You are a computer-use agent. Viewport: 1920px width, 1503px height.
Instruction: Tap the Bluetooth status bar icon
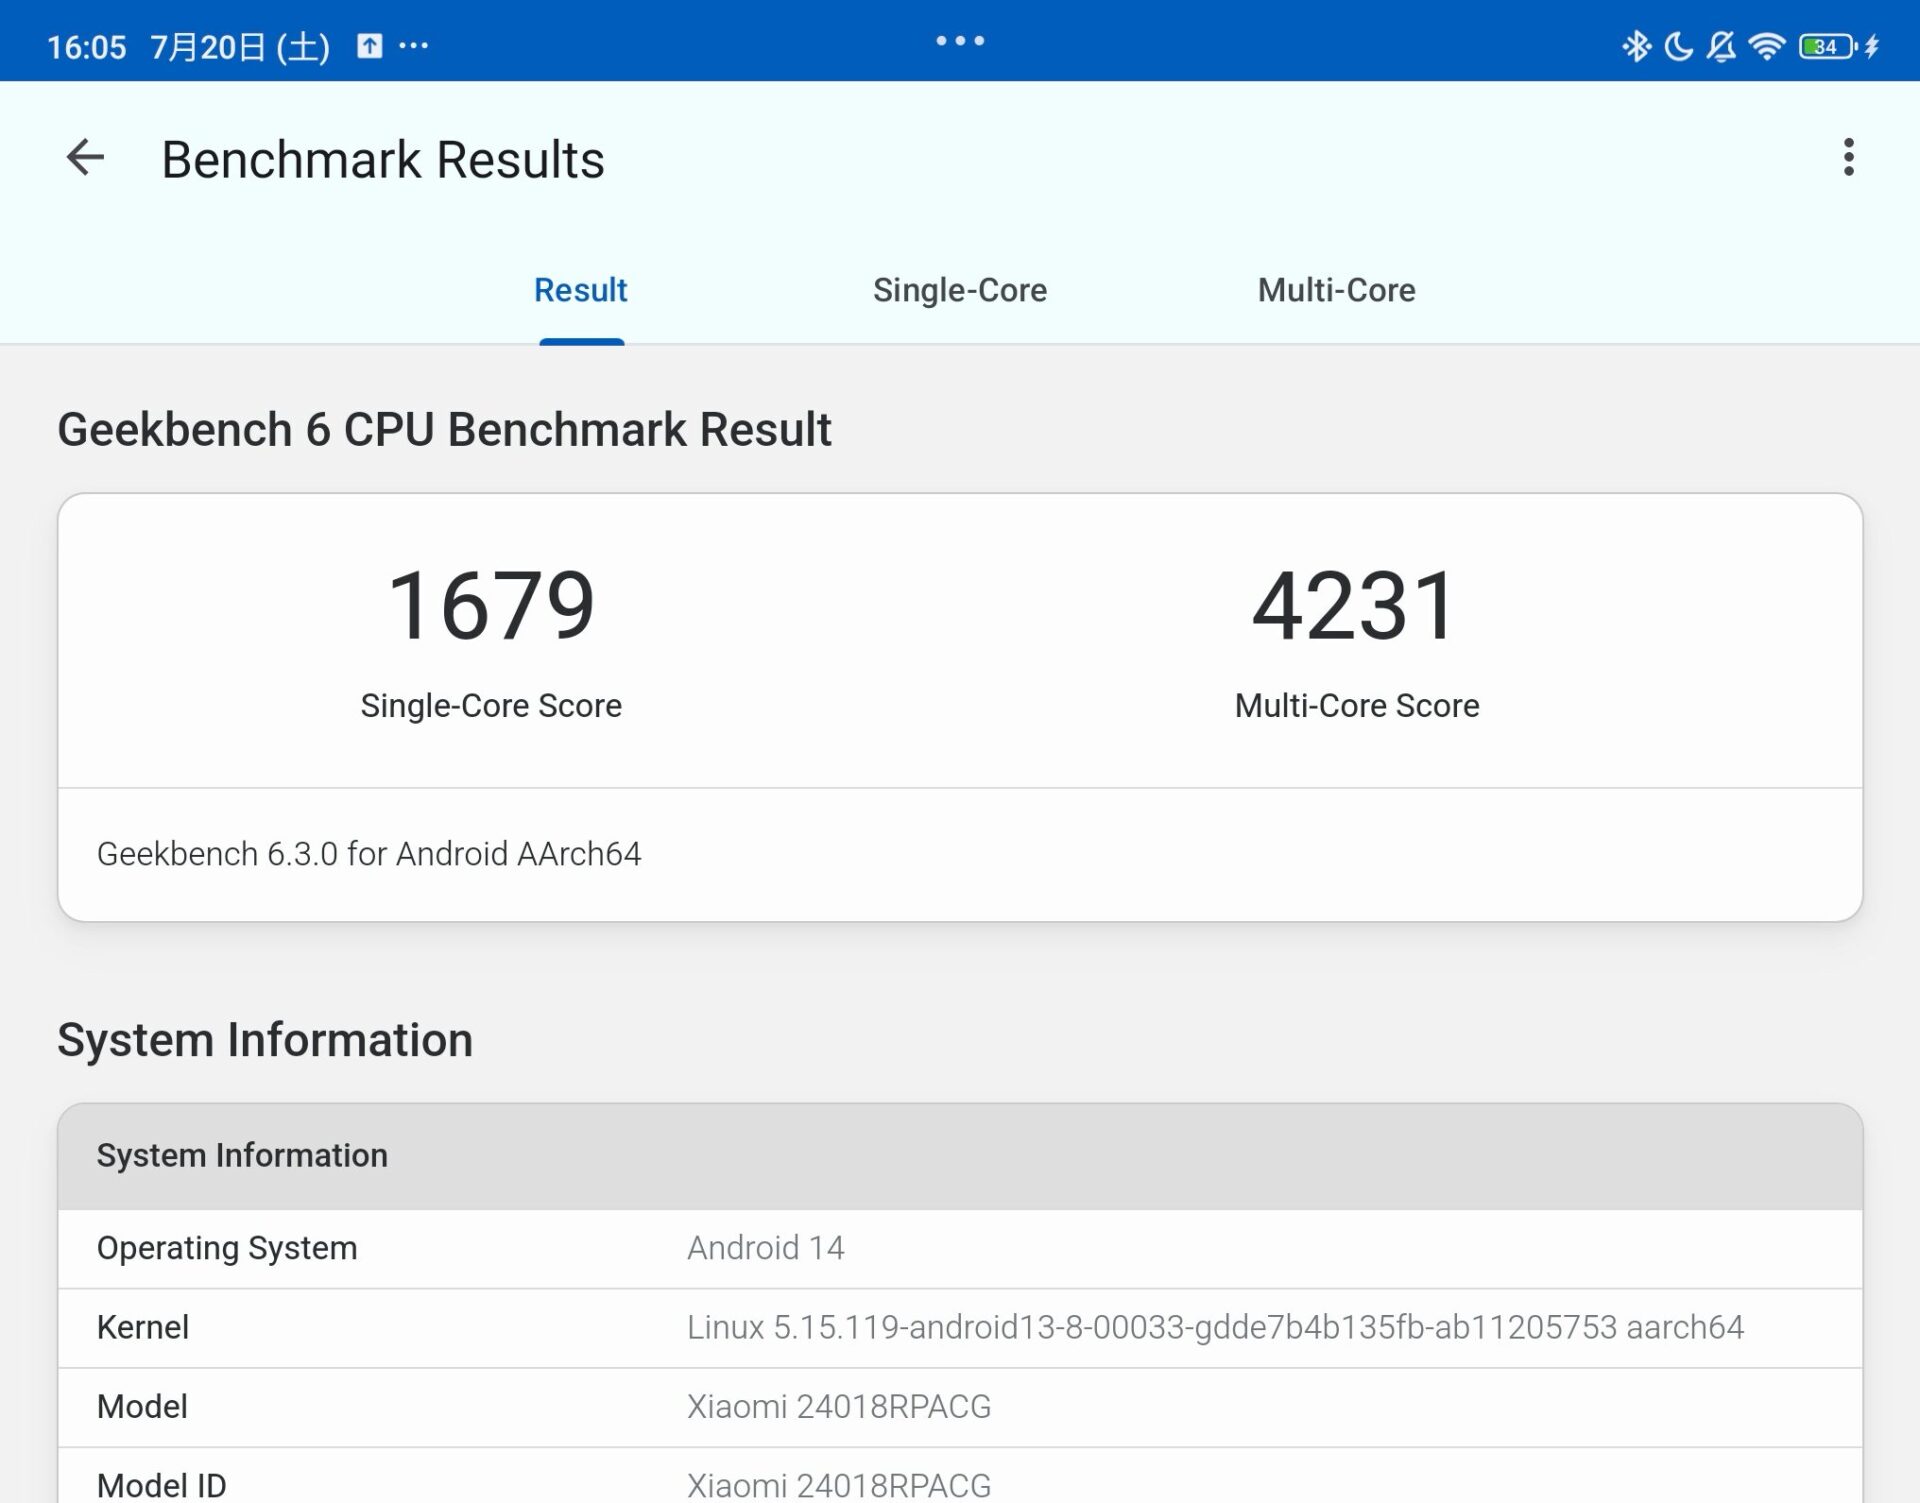(1636, 46)
